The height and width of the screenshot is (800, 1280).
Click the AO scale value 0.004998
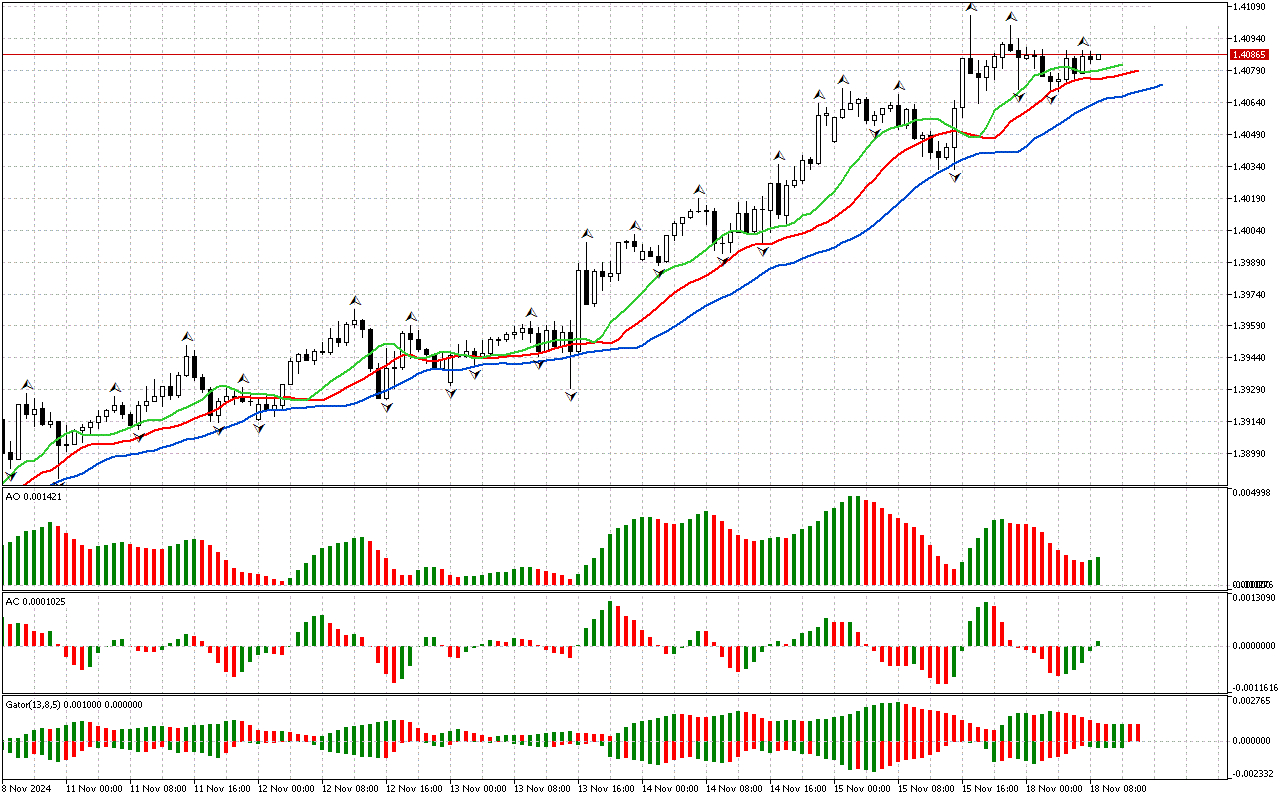click(x=1252, y=493)
